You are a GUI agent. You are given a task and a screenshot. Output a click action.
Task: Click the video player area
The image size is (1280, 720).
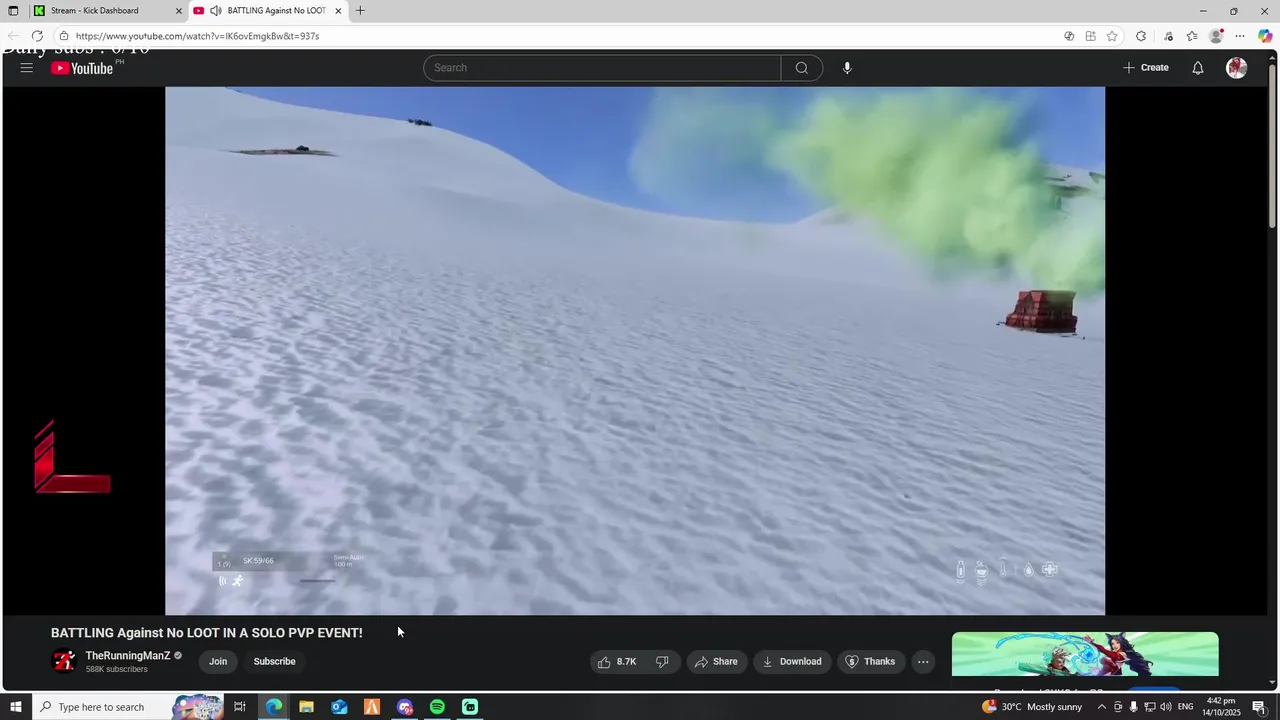pos(635,350)
